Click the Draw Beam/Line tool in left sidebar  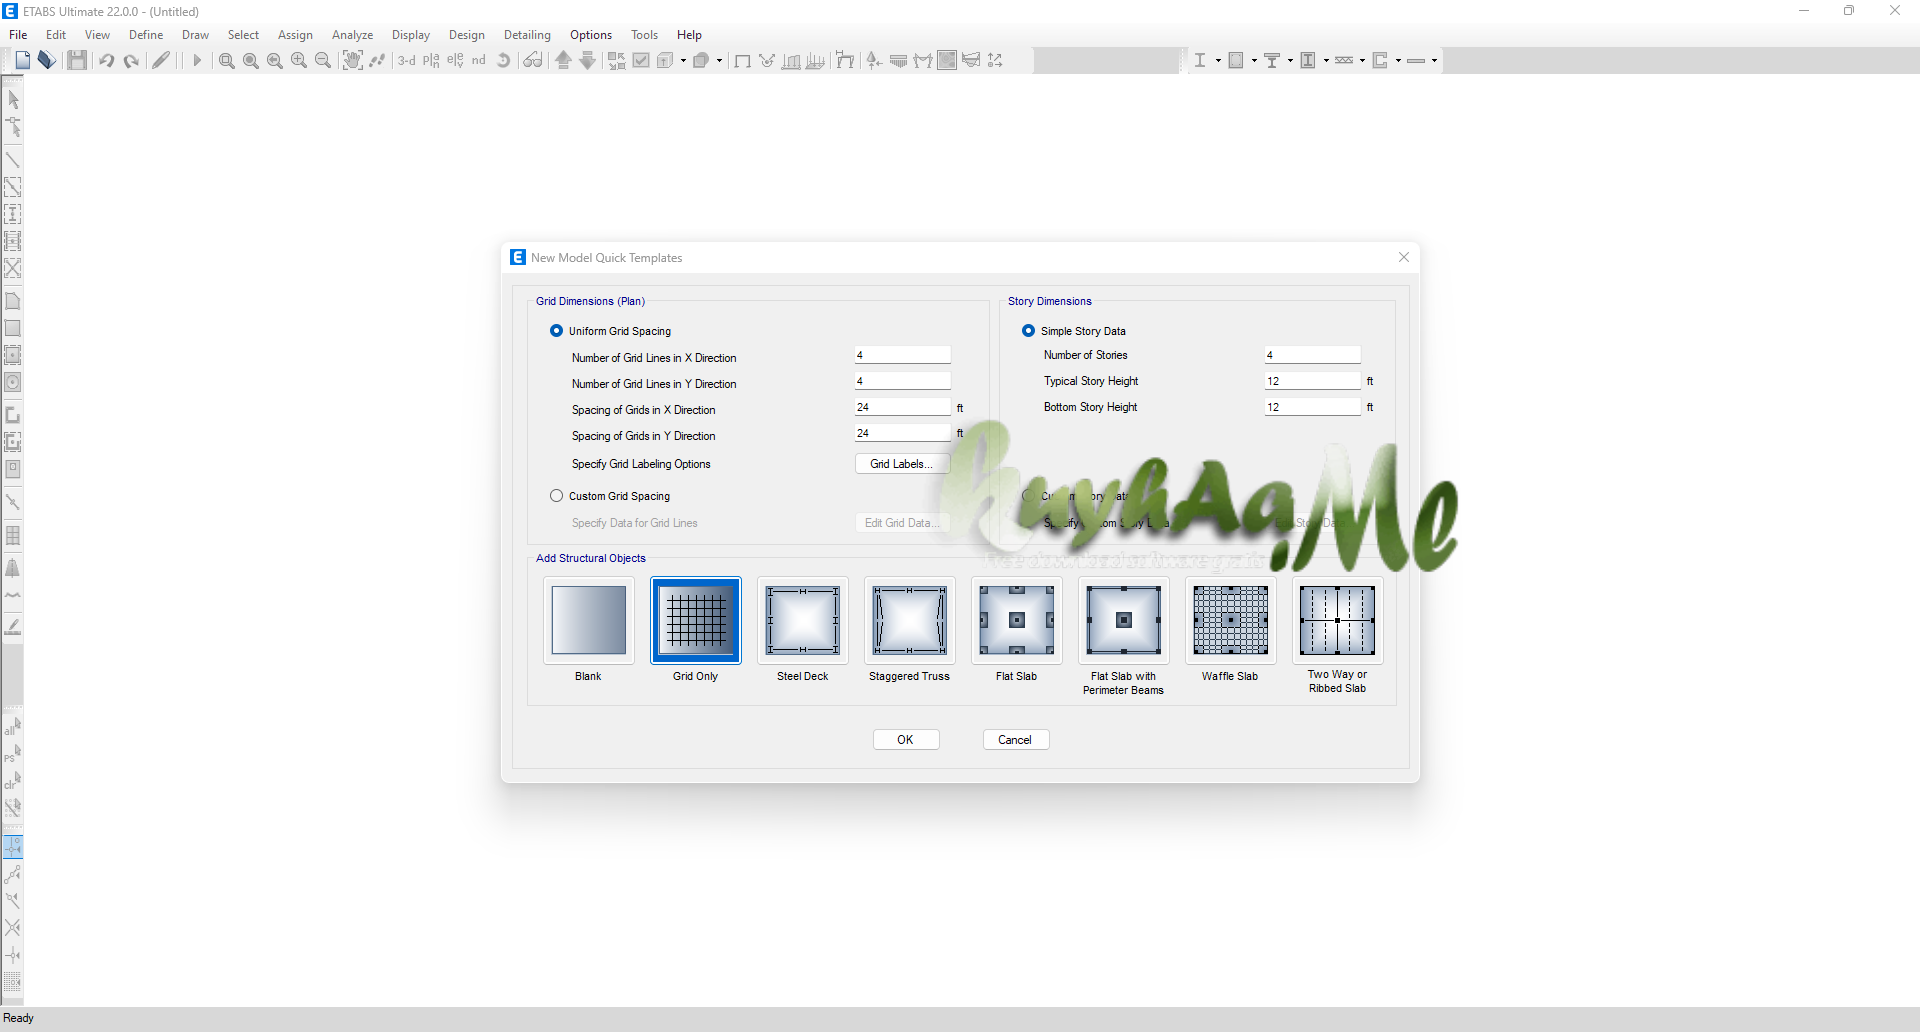point(13,160)
